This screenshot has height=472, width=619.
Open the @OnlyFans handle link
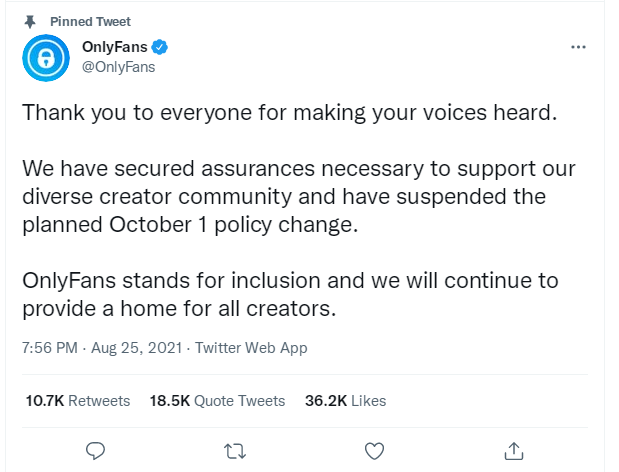pyautogui.click(x=118, y=67)
